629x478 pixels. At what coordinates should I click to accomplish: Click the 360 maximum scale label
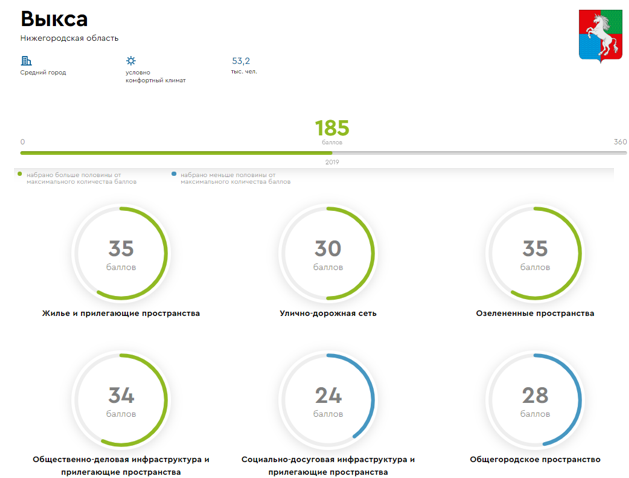click(620, 142)
